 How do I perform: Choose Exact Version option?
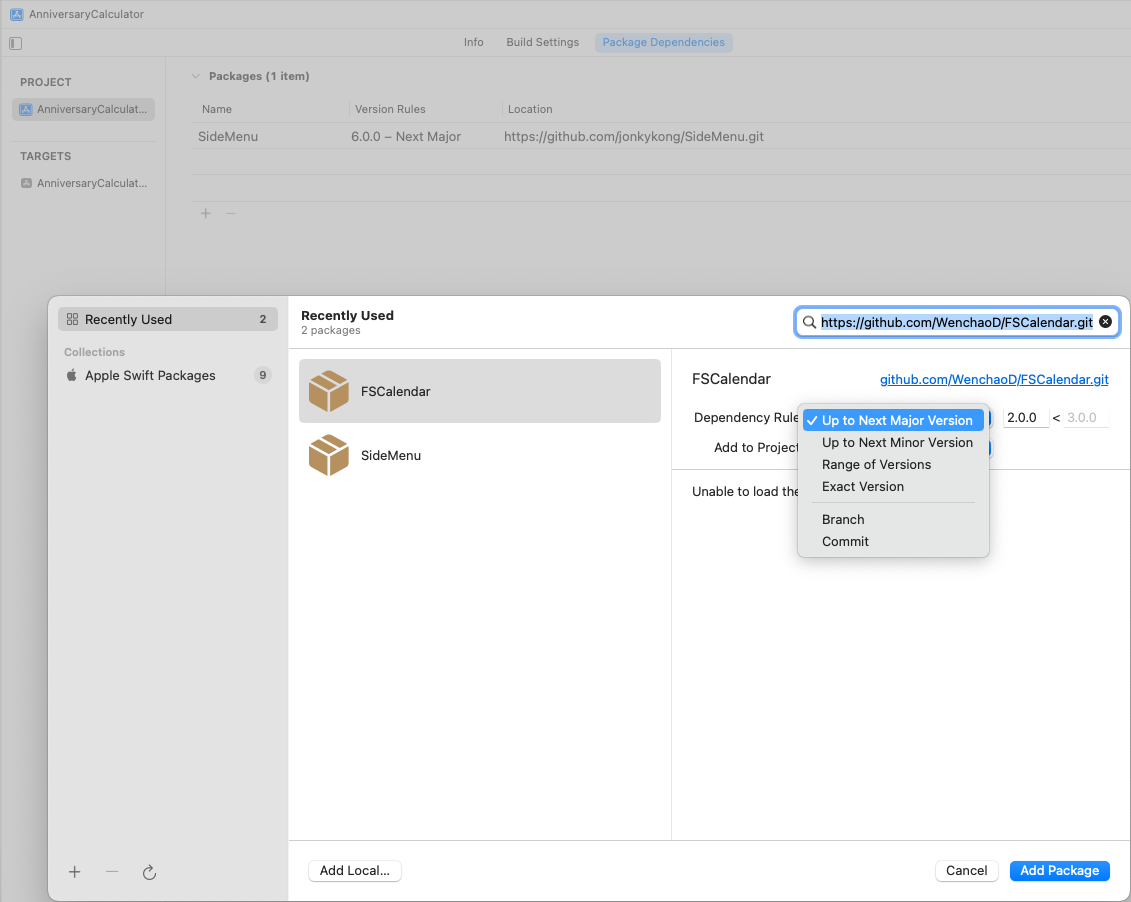tap(893, 487)
